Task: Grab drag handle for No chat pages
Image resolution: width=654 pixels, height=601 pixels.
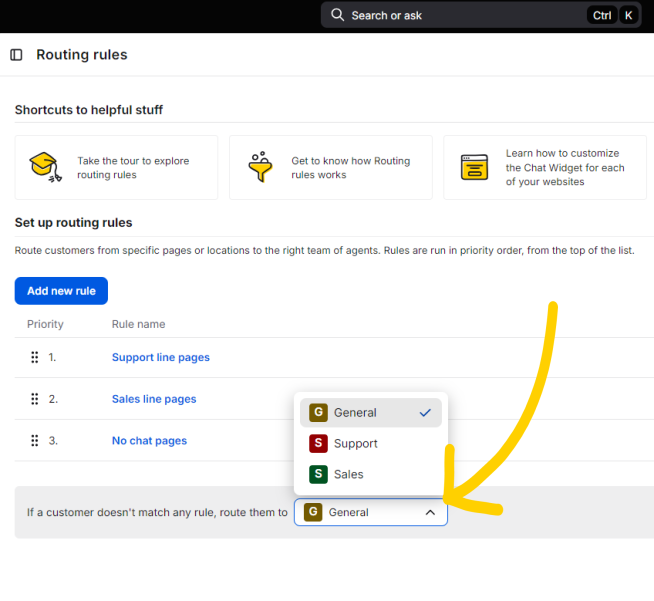Action: tap(35, 440)
